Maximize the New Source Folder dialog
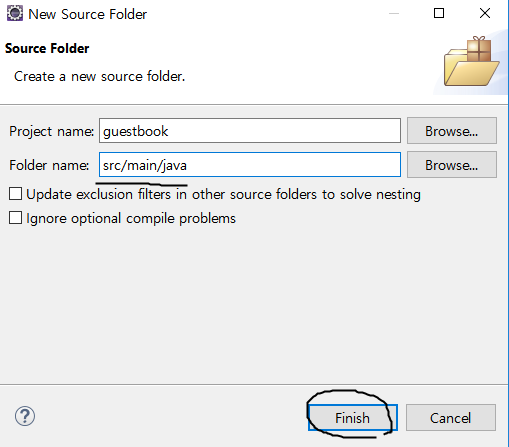This screenshot has height=447, width=509. click(439, 13)
